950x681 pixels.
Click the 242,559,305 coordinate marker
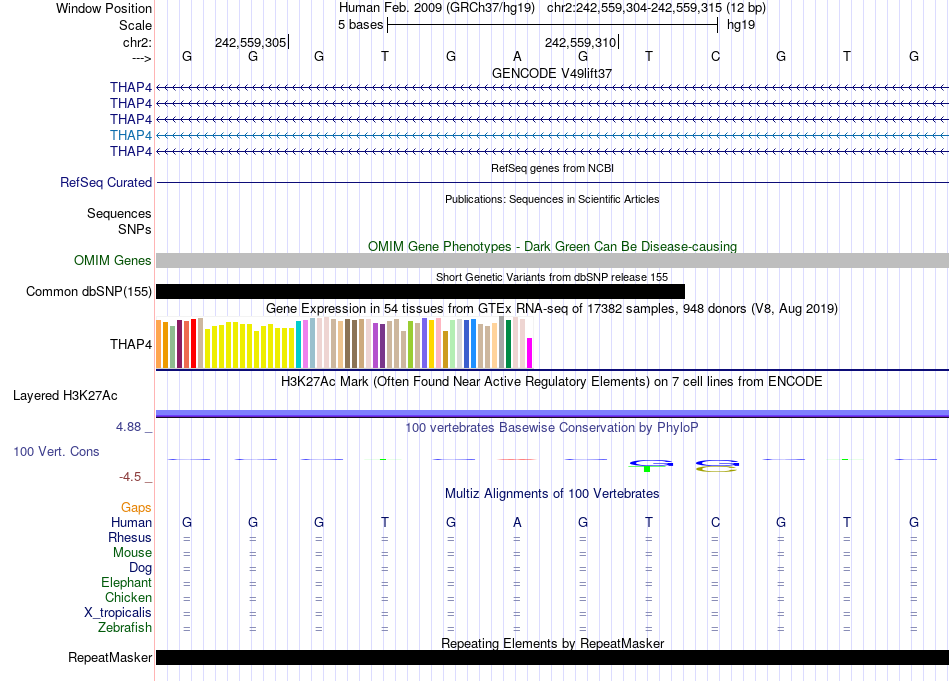coord(251,42)
